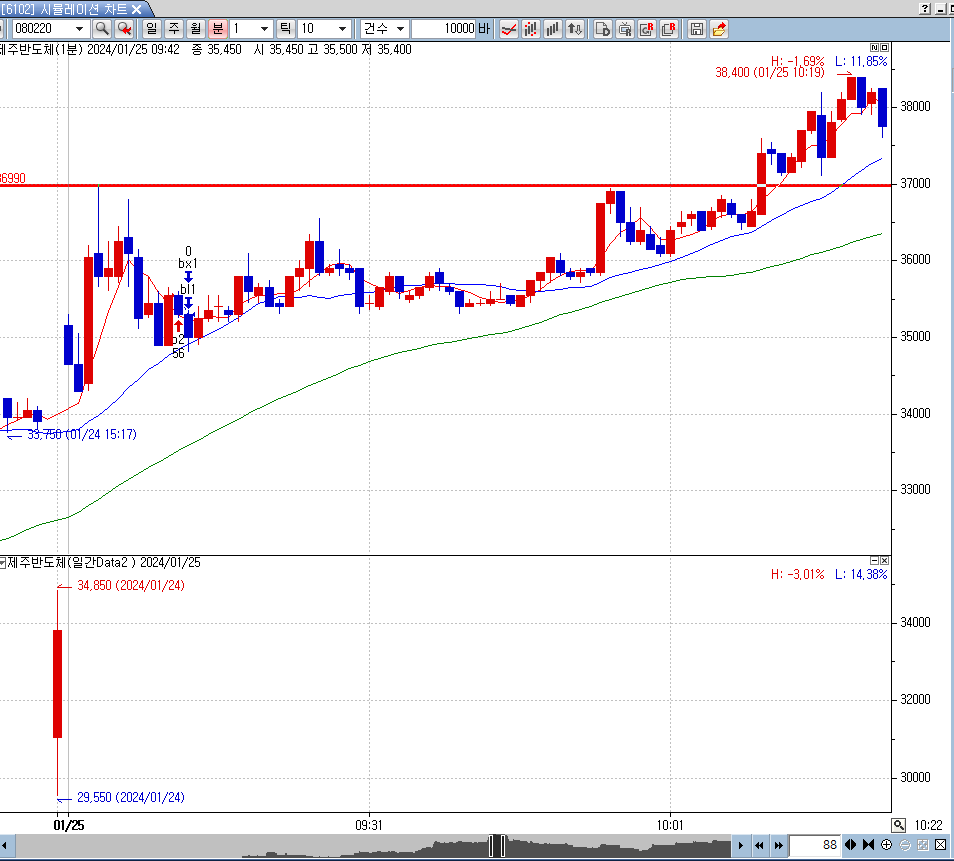Click the stock search magnifier icon
Viewport: 954px width, 861px height.
click(x=101, y=28)
